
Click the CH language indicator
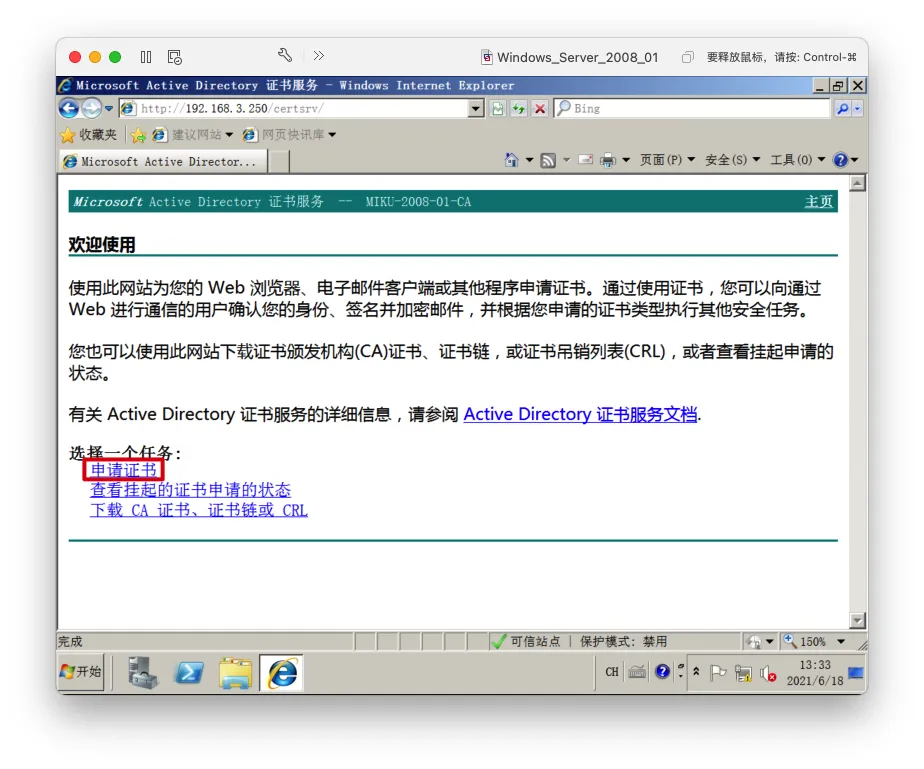tap(612, 672)
